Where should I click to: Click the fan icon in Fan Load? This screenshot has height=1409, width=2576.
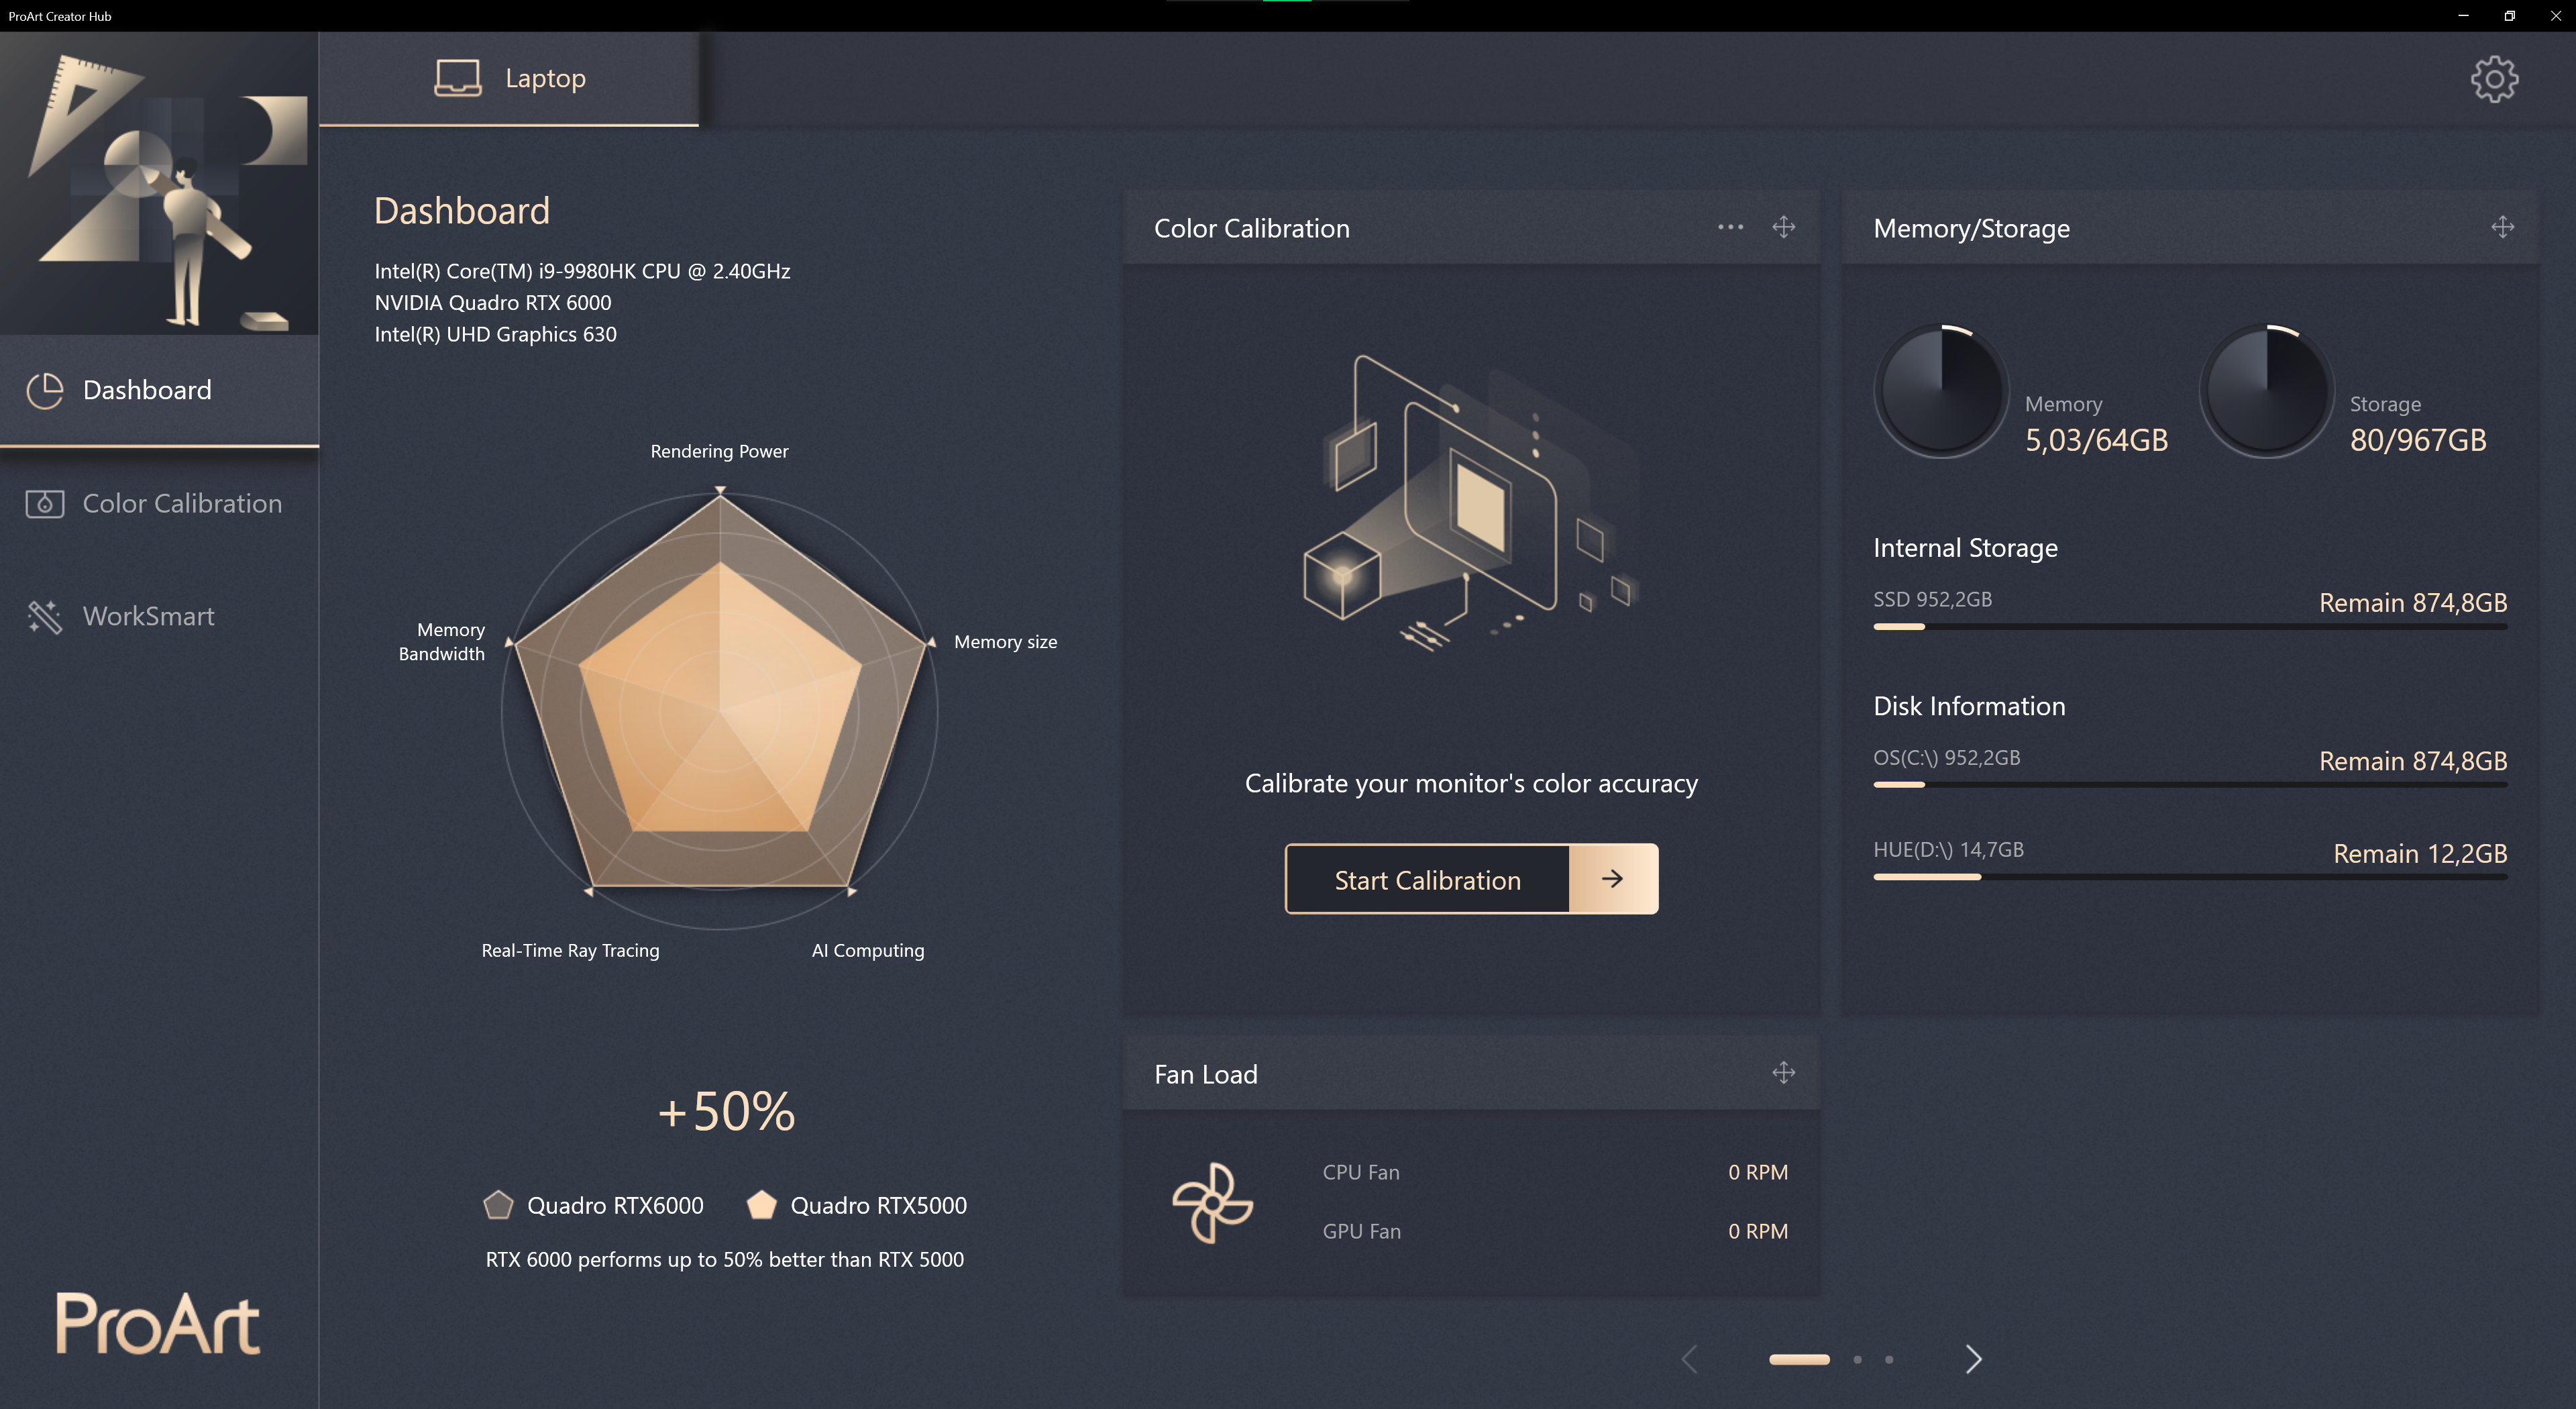[x=1212, y=1202]
